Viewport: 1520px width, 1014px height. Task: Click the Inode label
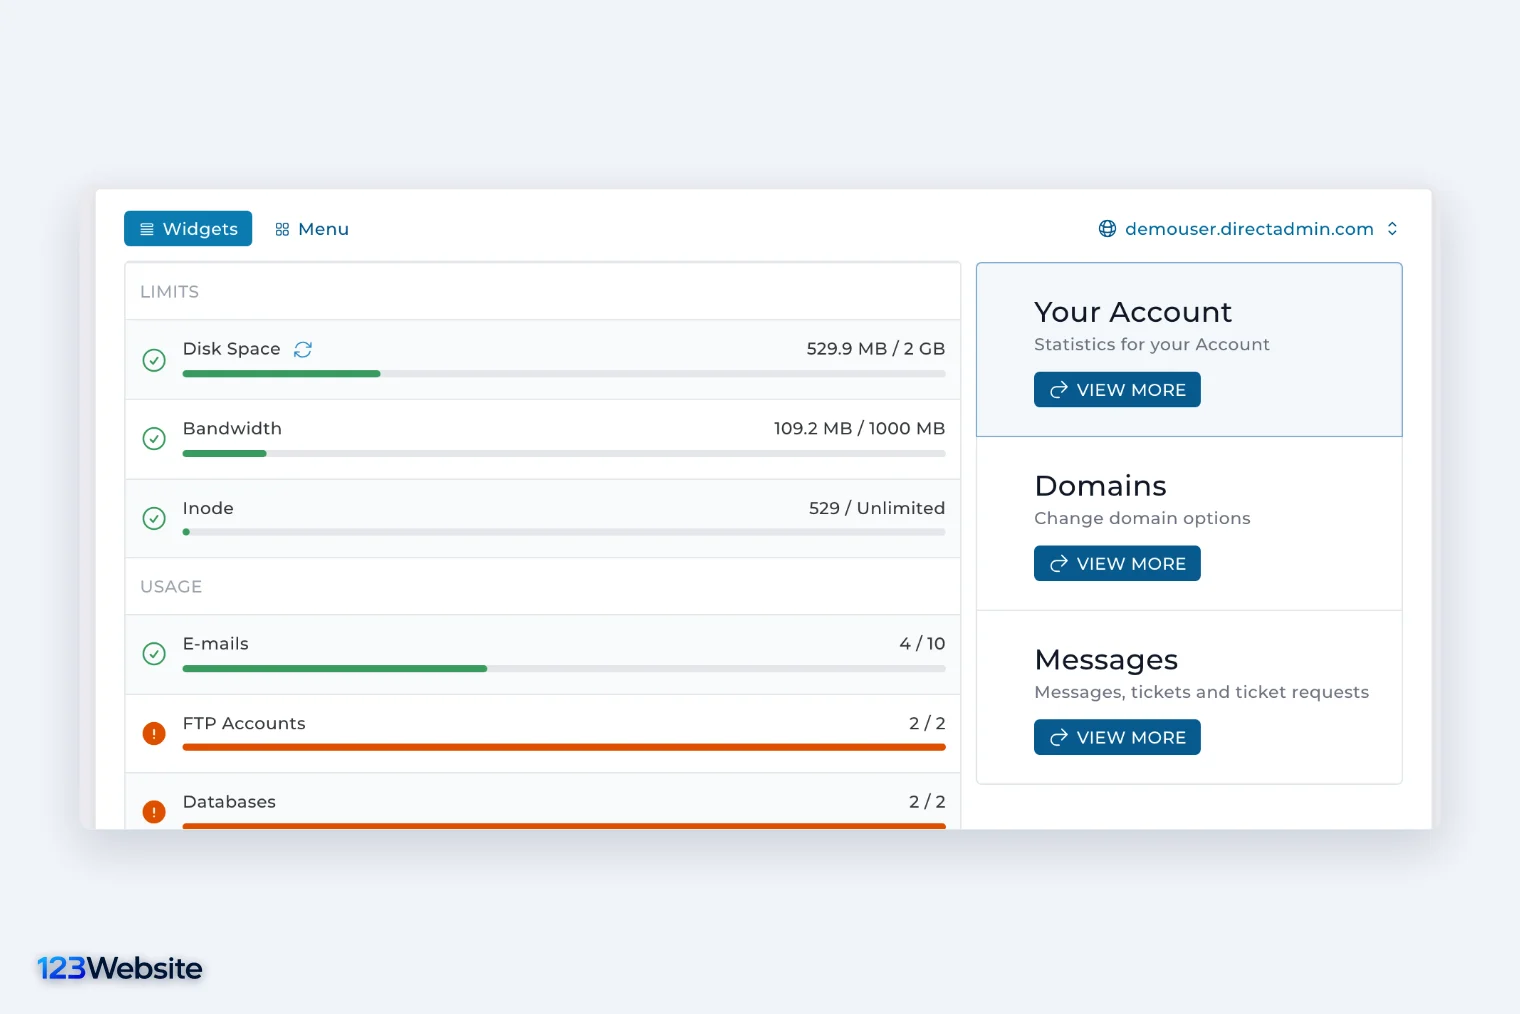pyautogui.click(x=208, y=508)
